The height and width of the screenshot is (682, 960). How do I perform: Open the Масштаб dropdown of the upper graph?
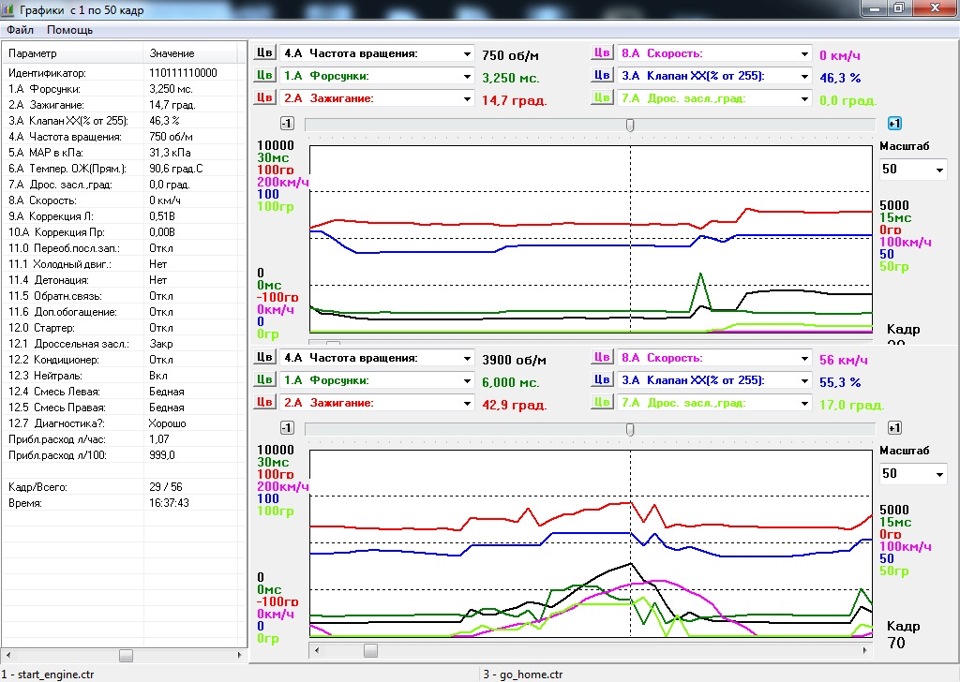[x=940, y=170]
